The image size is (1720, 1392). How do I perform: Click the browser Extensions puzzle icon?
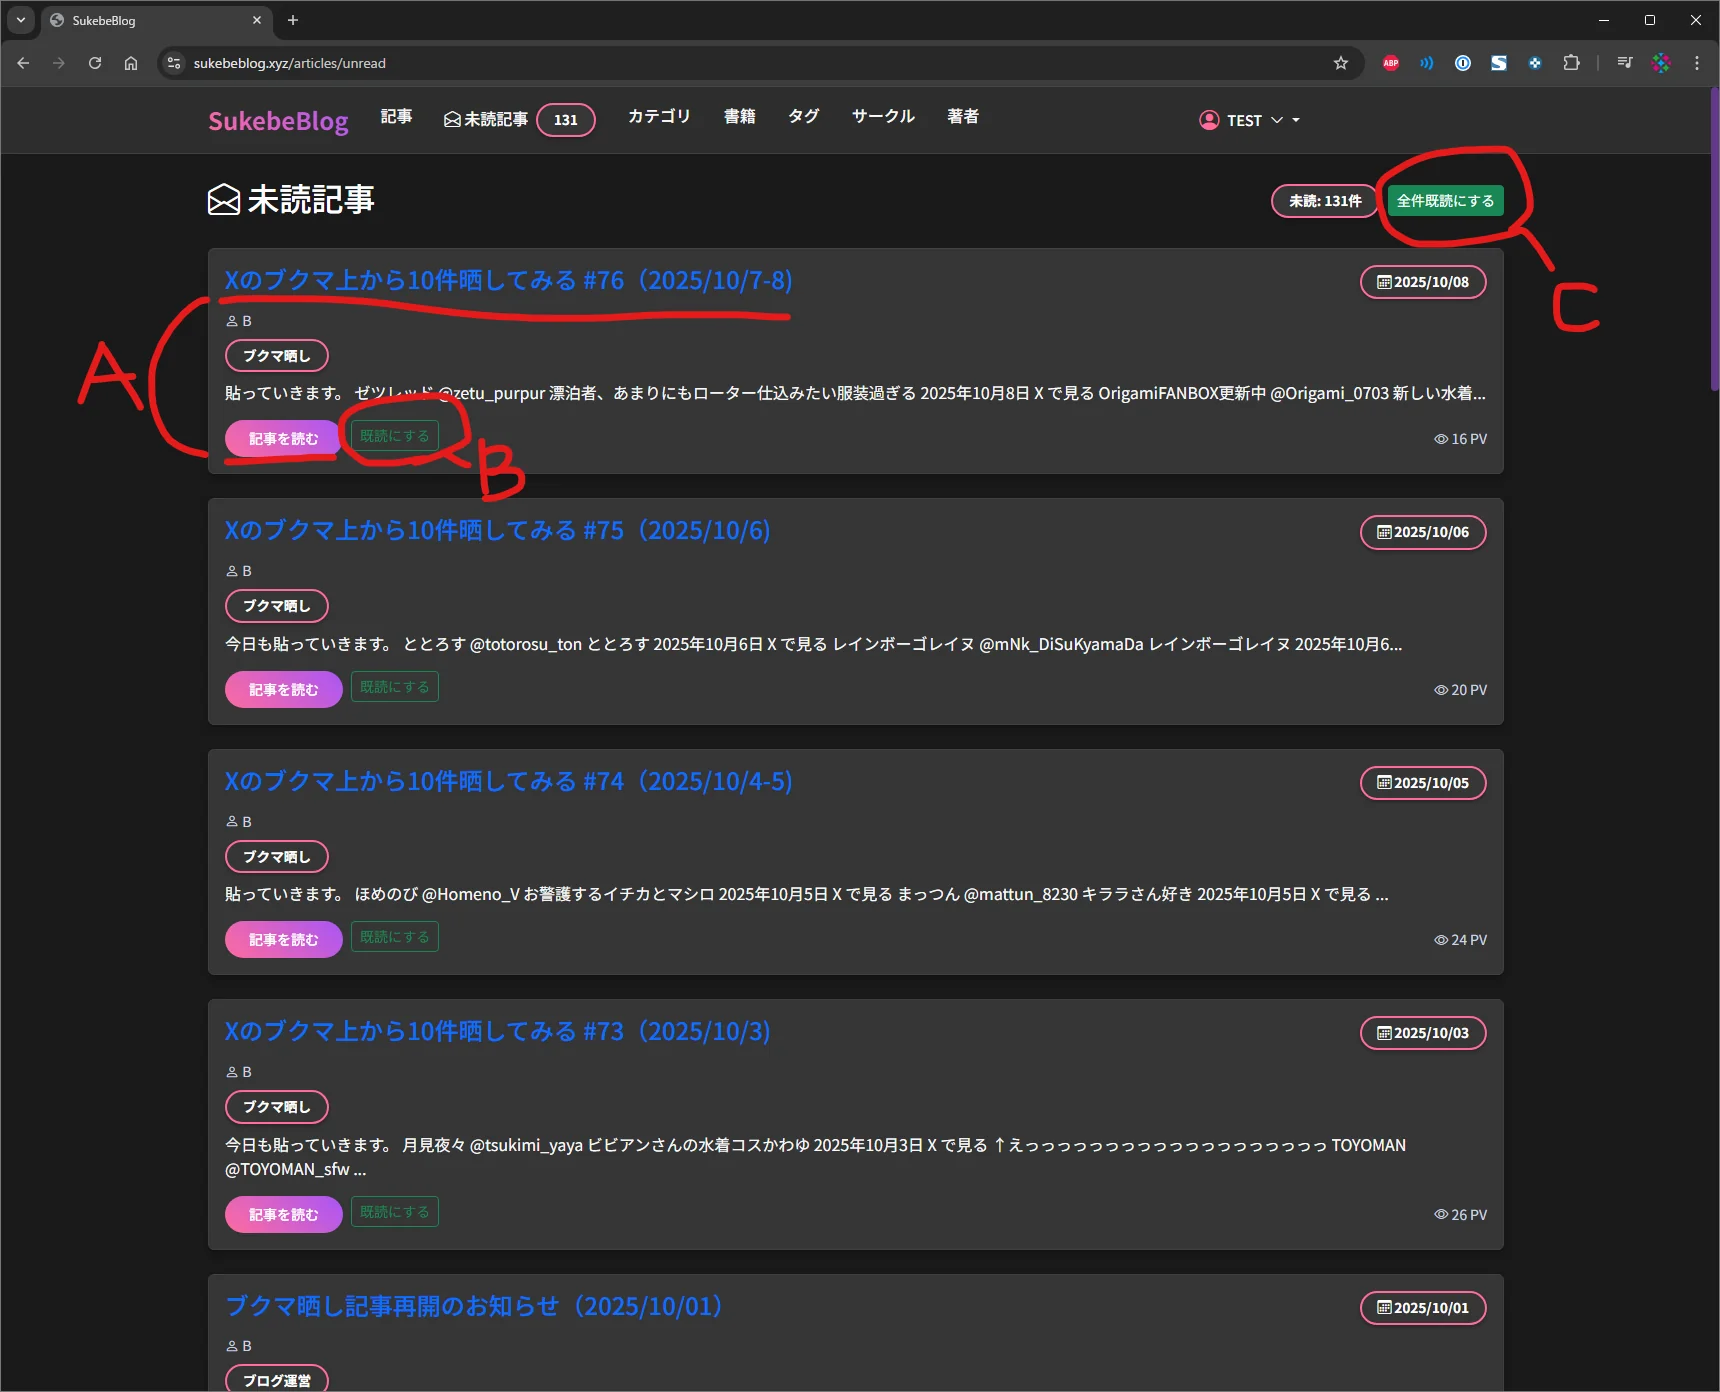(x=1571, y=63)
